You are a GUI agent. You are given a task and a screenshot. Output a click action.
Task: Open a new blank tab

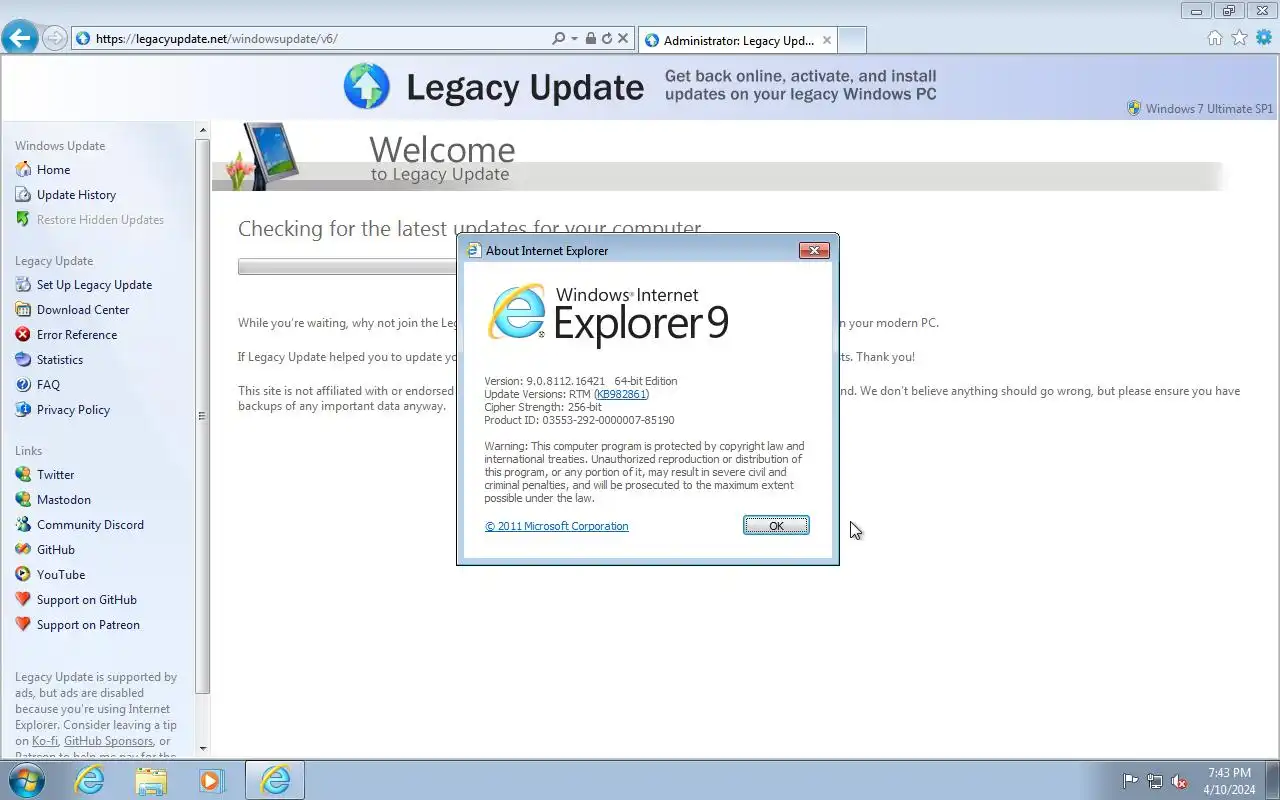[852, 40]
